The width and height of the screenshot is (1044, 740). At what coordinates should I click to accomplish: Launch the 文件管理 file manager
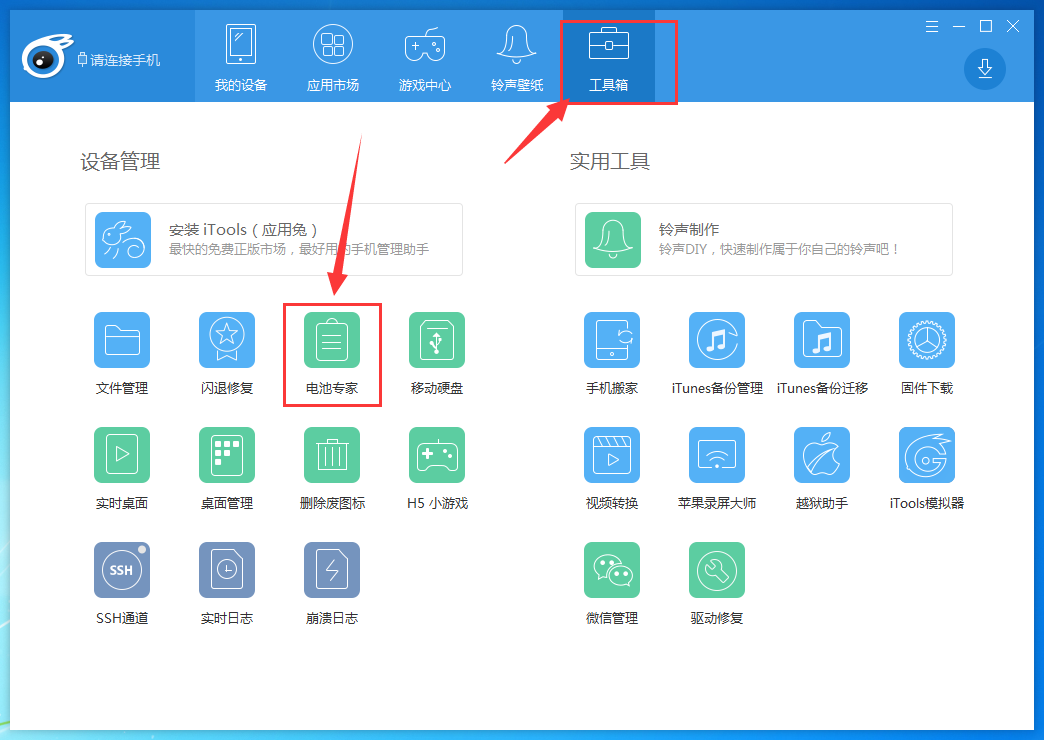click(121, 340)
